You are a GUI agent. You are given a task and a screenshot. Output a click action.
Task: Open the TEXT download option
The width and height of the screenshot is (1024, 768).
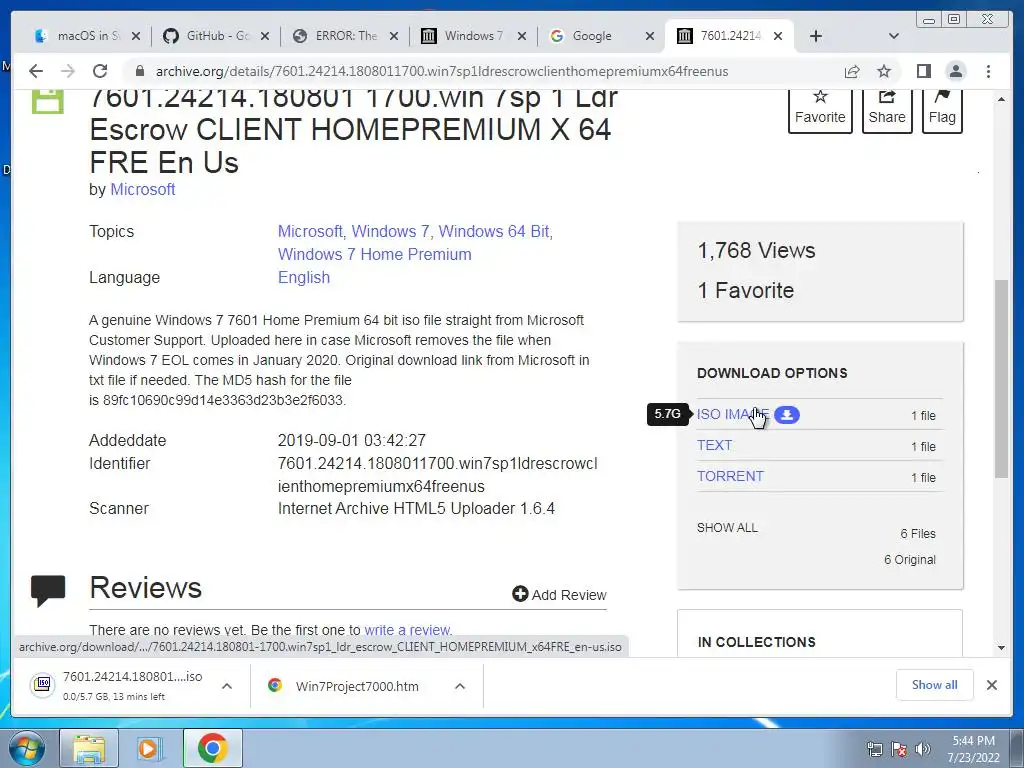[x=714, y=445]
